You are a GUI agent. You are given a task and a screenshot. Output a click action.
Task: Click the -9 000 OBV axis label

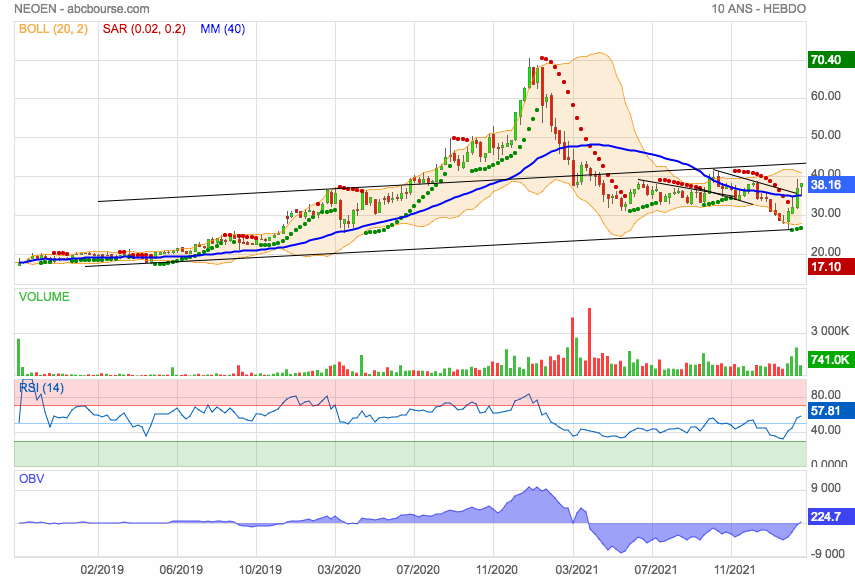(828, 554)
